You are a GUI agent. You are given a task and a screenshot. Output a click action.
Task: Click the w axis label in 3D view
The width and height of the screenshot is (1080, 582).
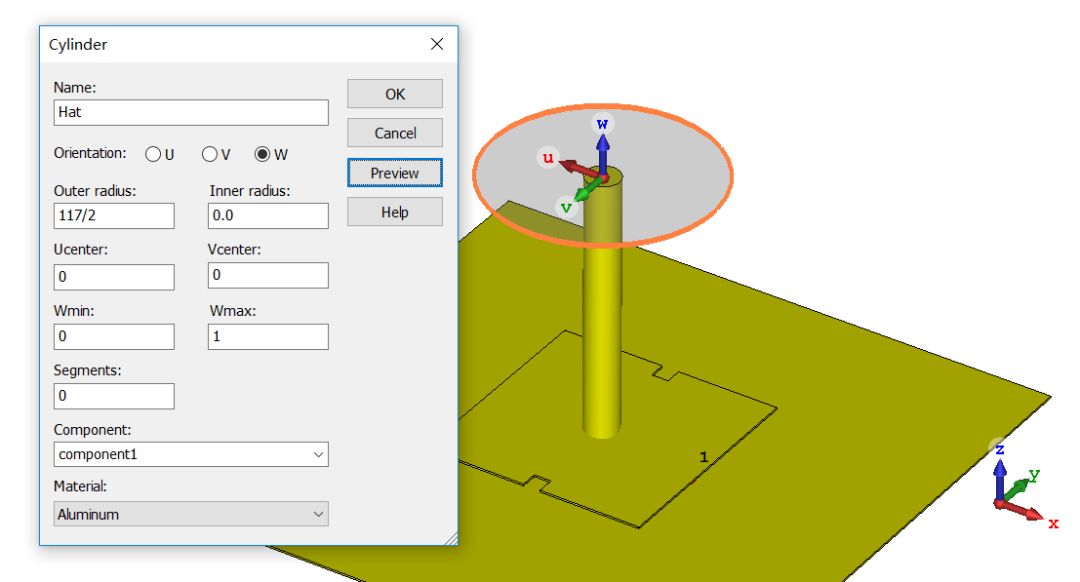point(603,123)
